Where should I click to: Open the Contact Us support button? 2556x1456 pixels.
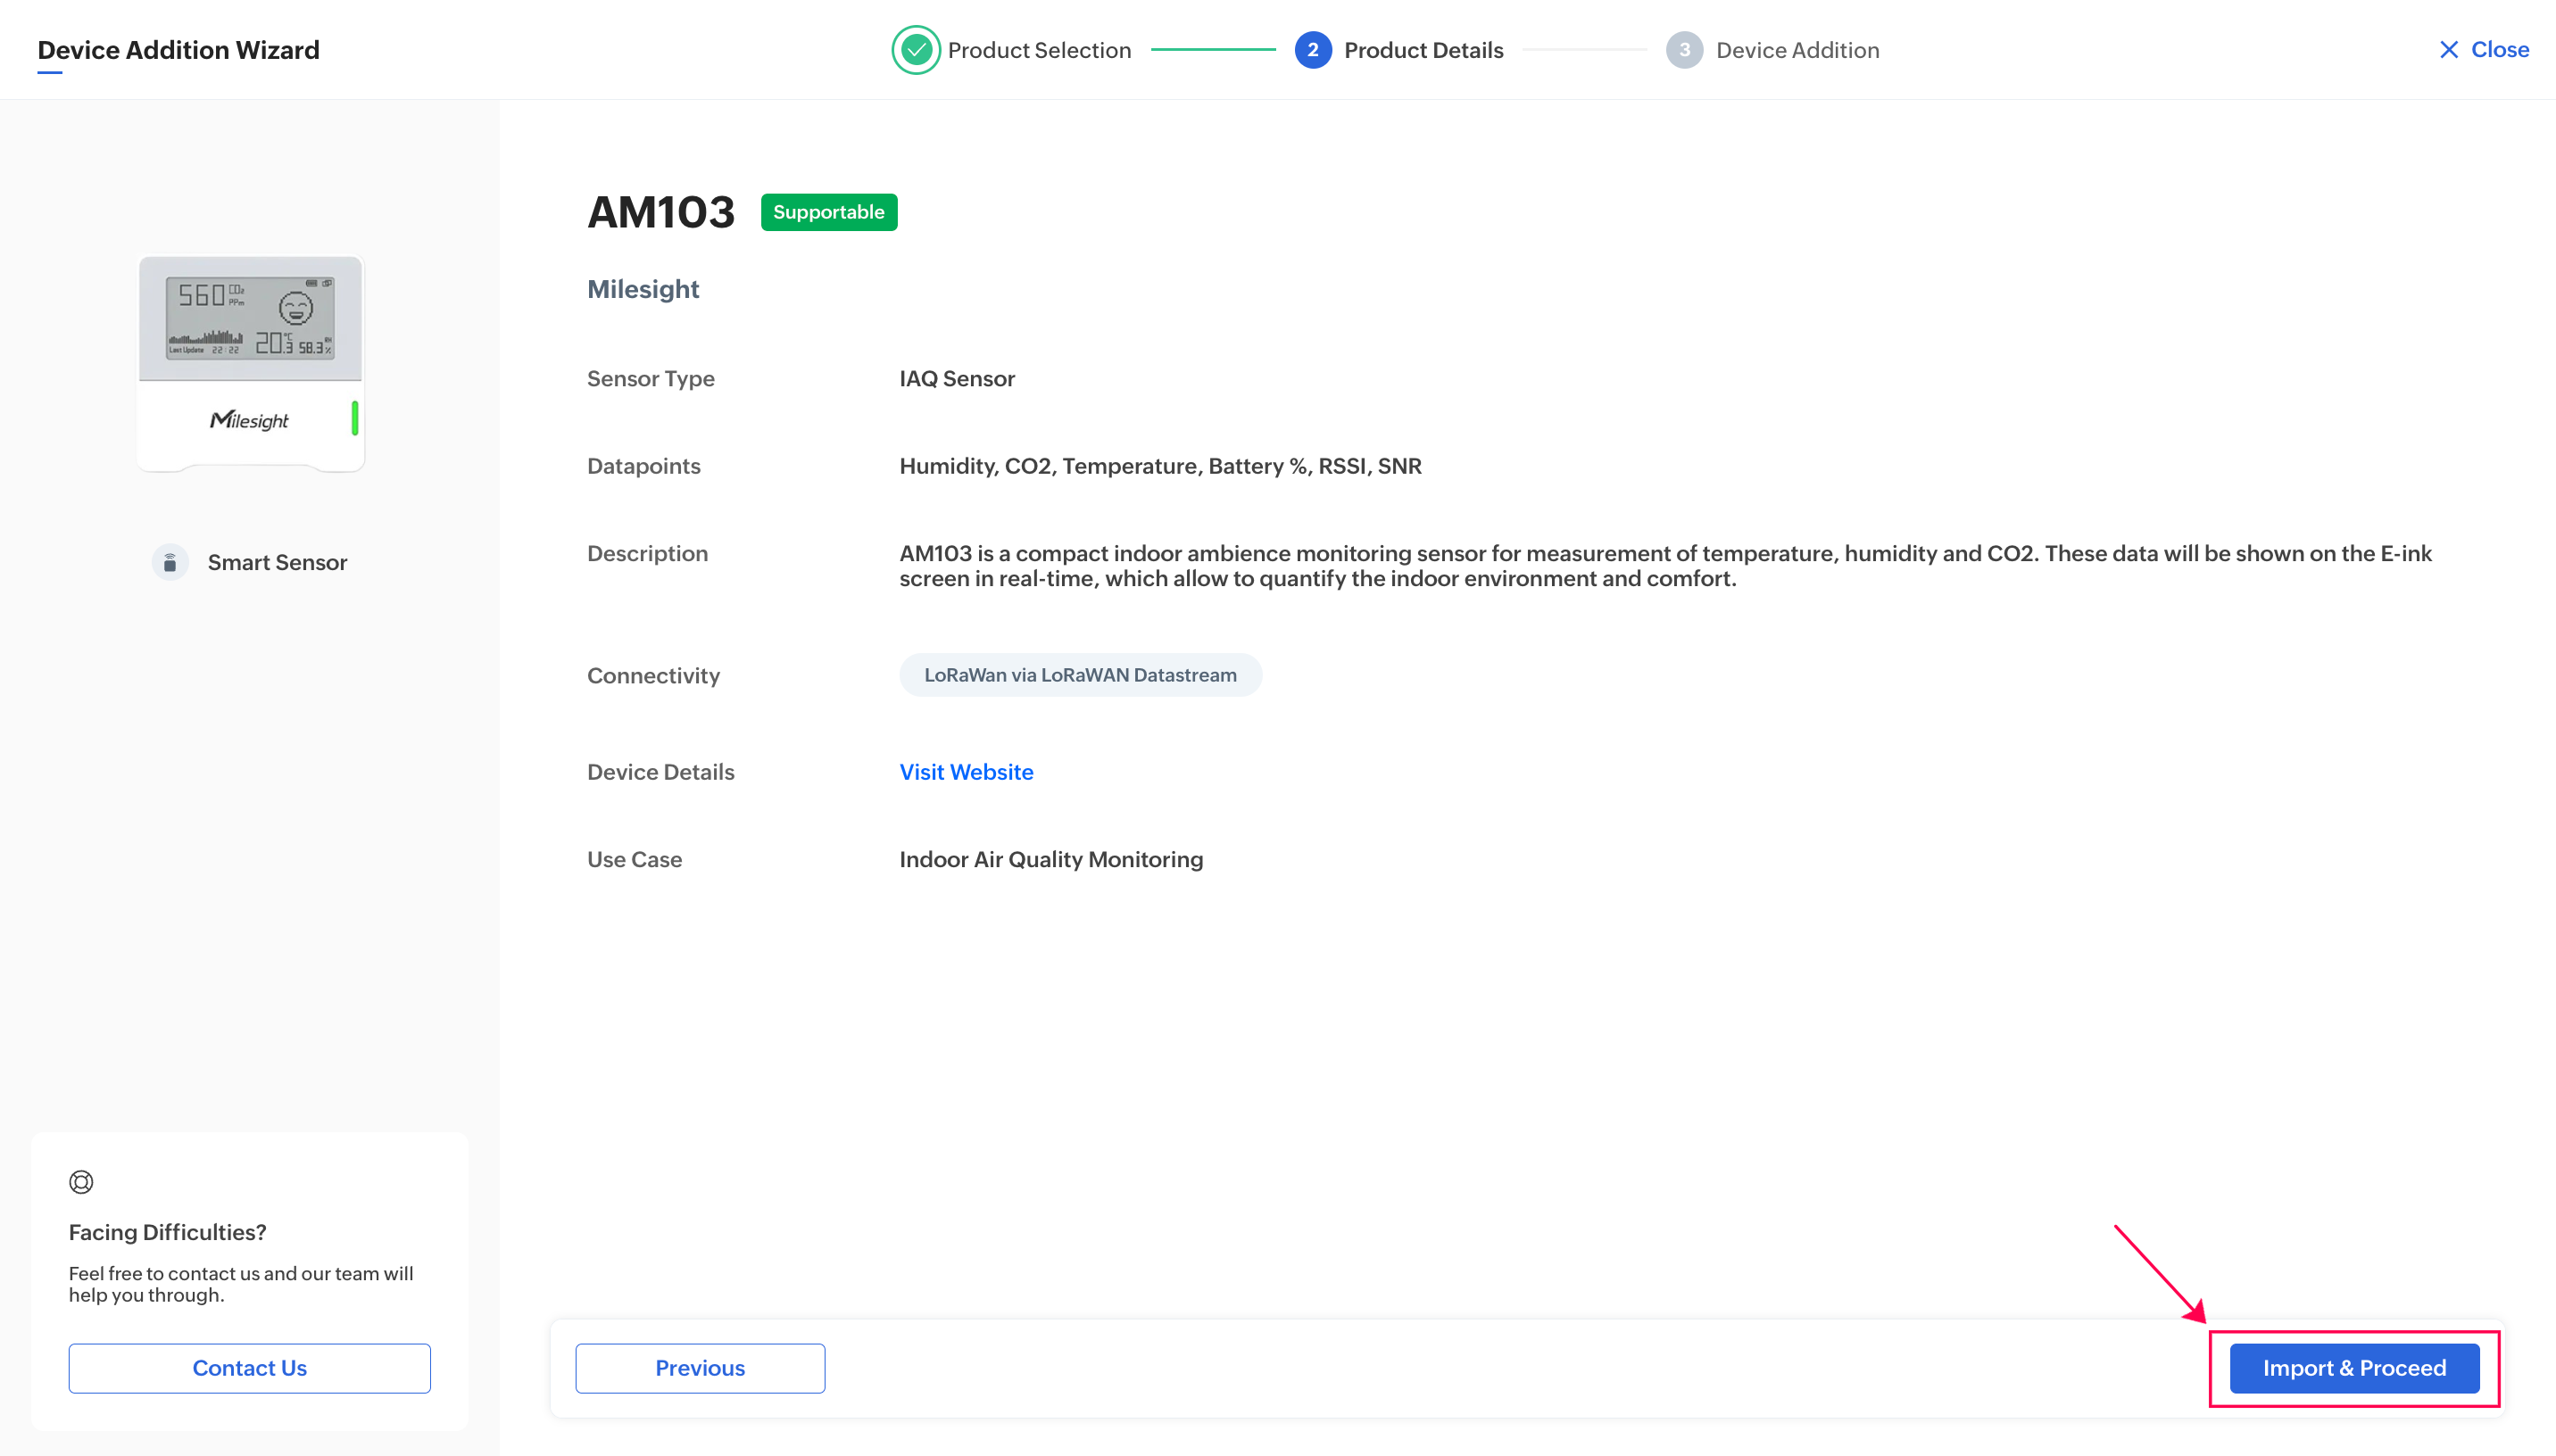tap(249, 1367)
